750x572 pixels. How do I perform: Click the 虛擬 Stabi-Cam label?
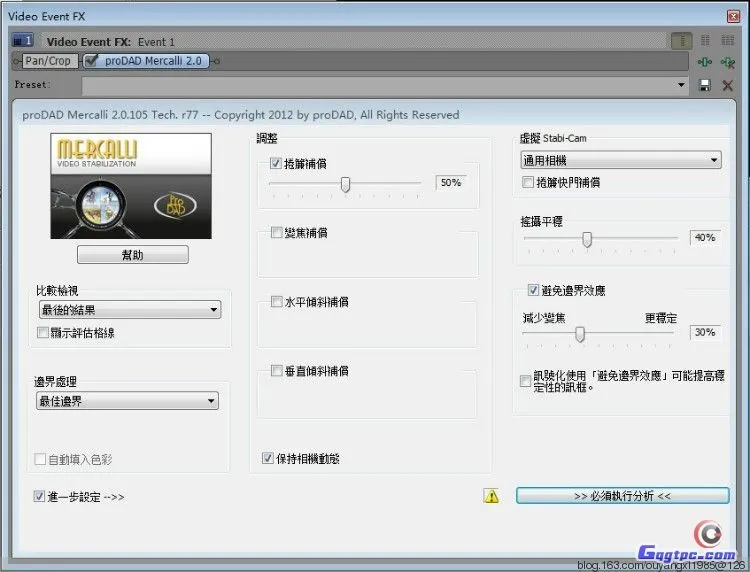[553, 138]
